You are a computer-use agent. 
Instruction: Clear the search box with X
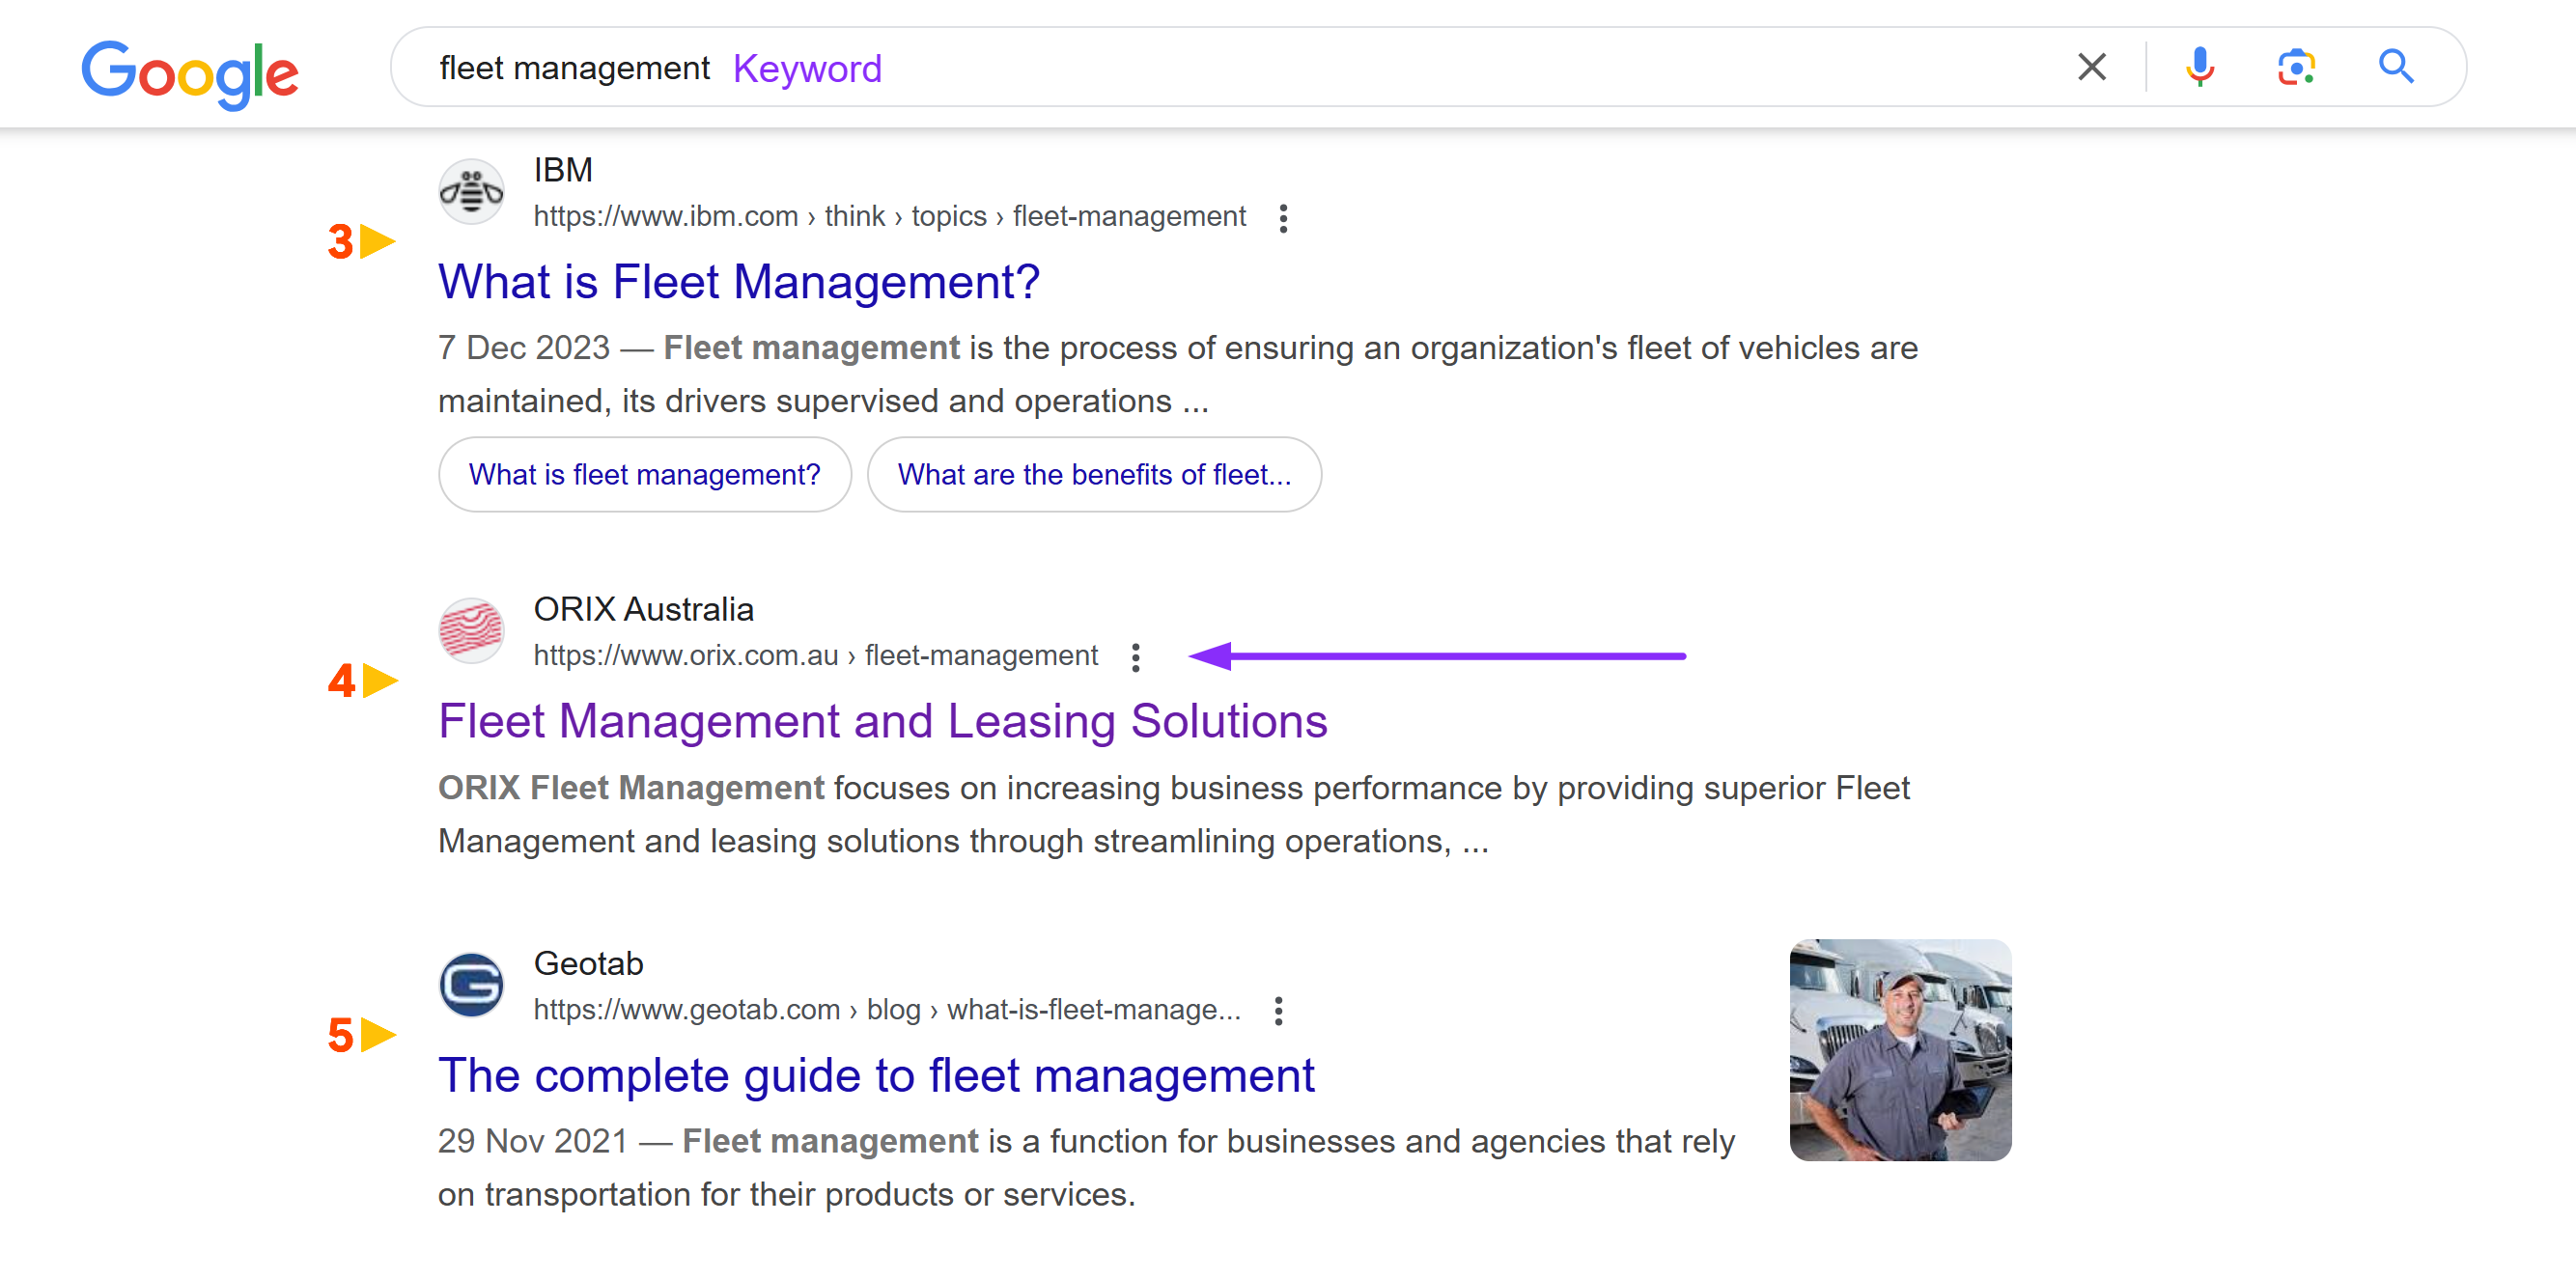point(2091,68)
